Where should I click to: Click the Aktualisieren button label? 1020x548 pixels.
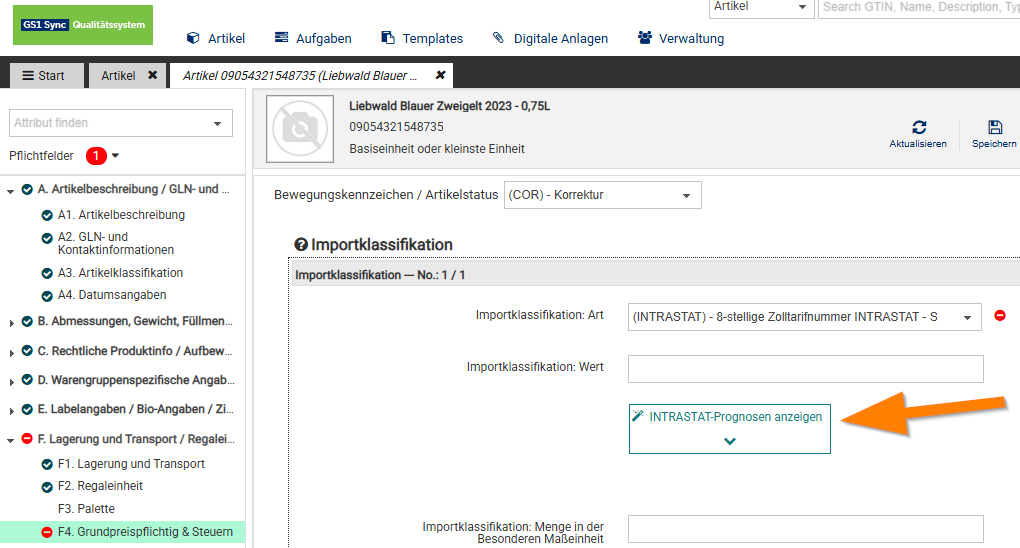click(918, 144)
